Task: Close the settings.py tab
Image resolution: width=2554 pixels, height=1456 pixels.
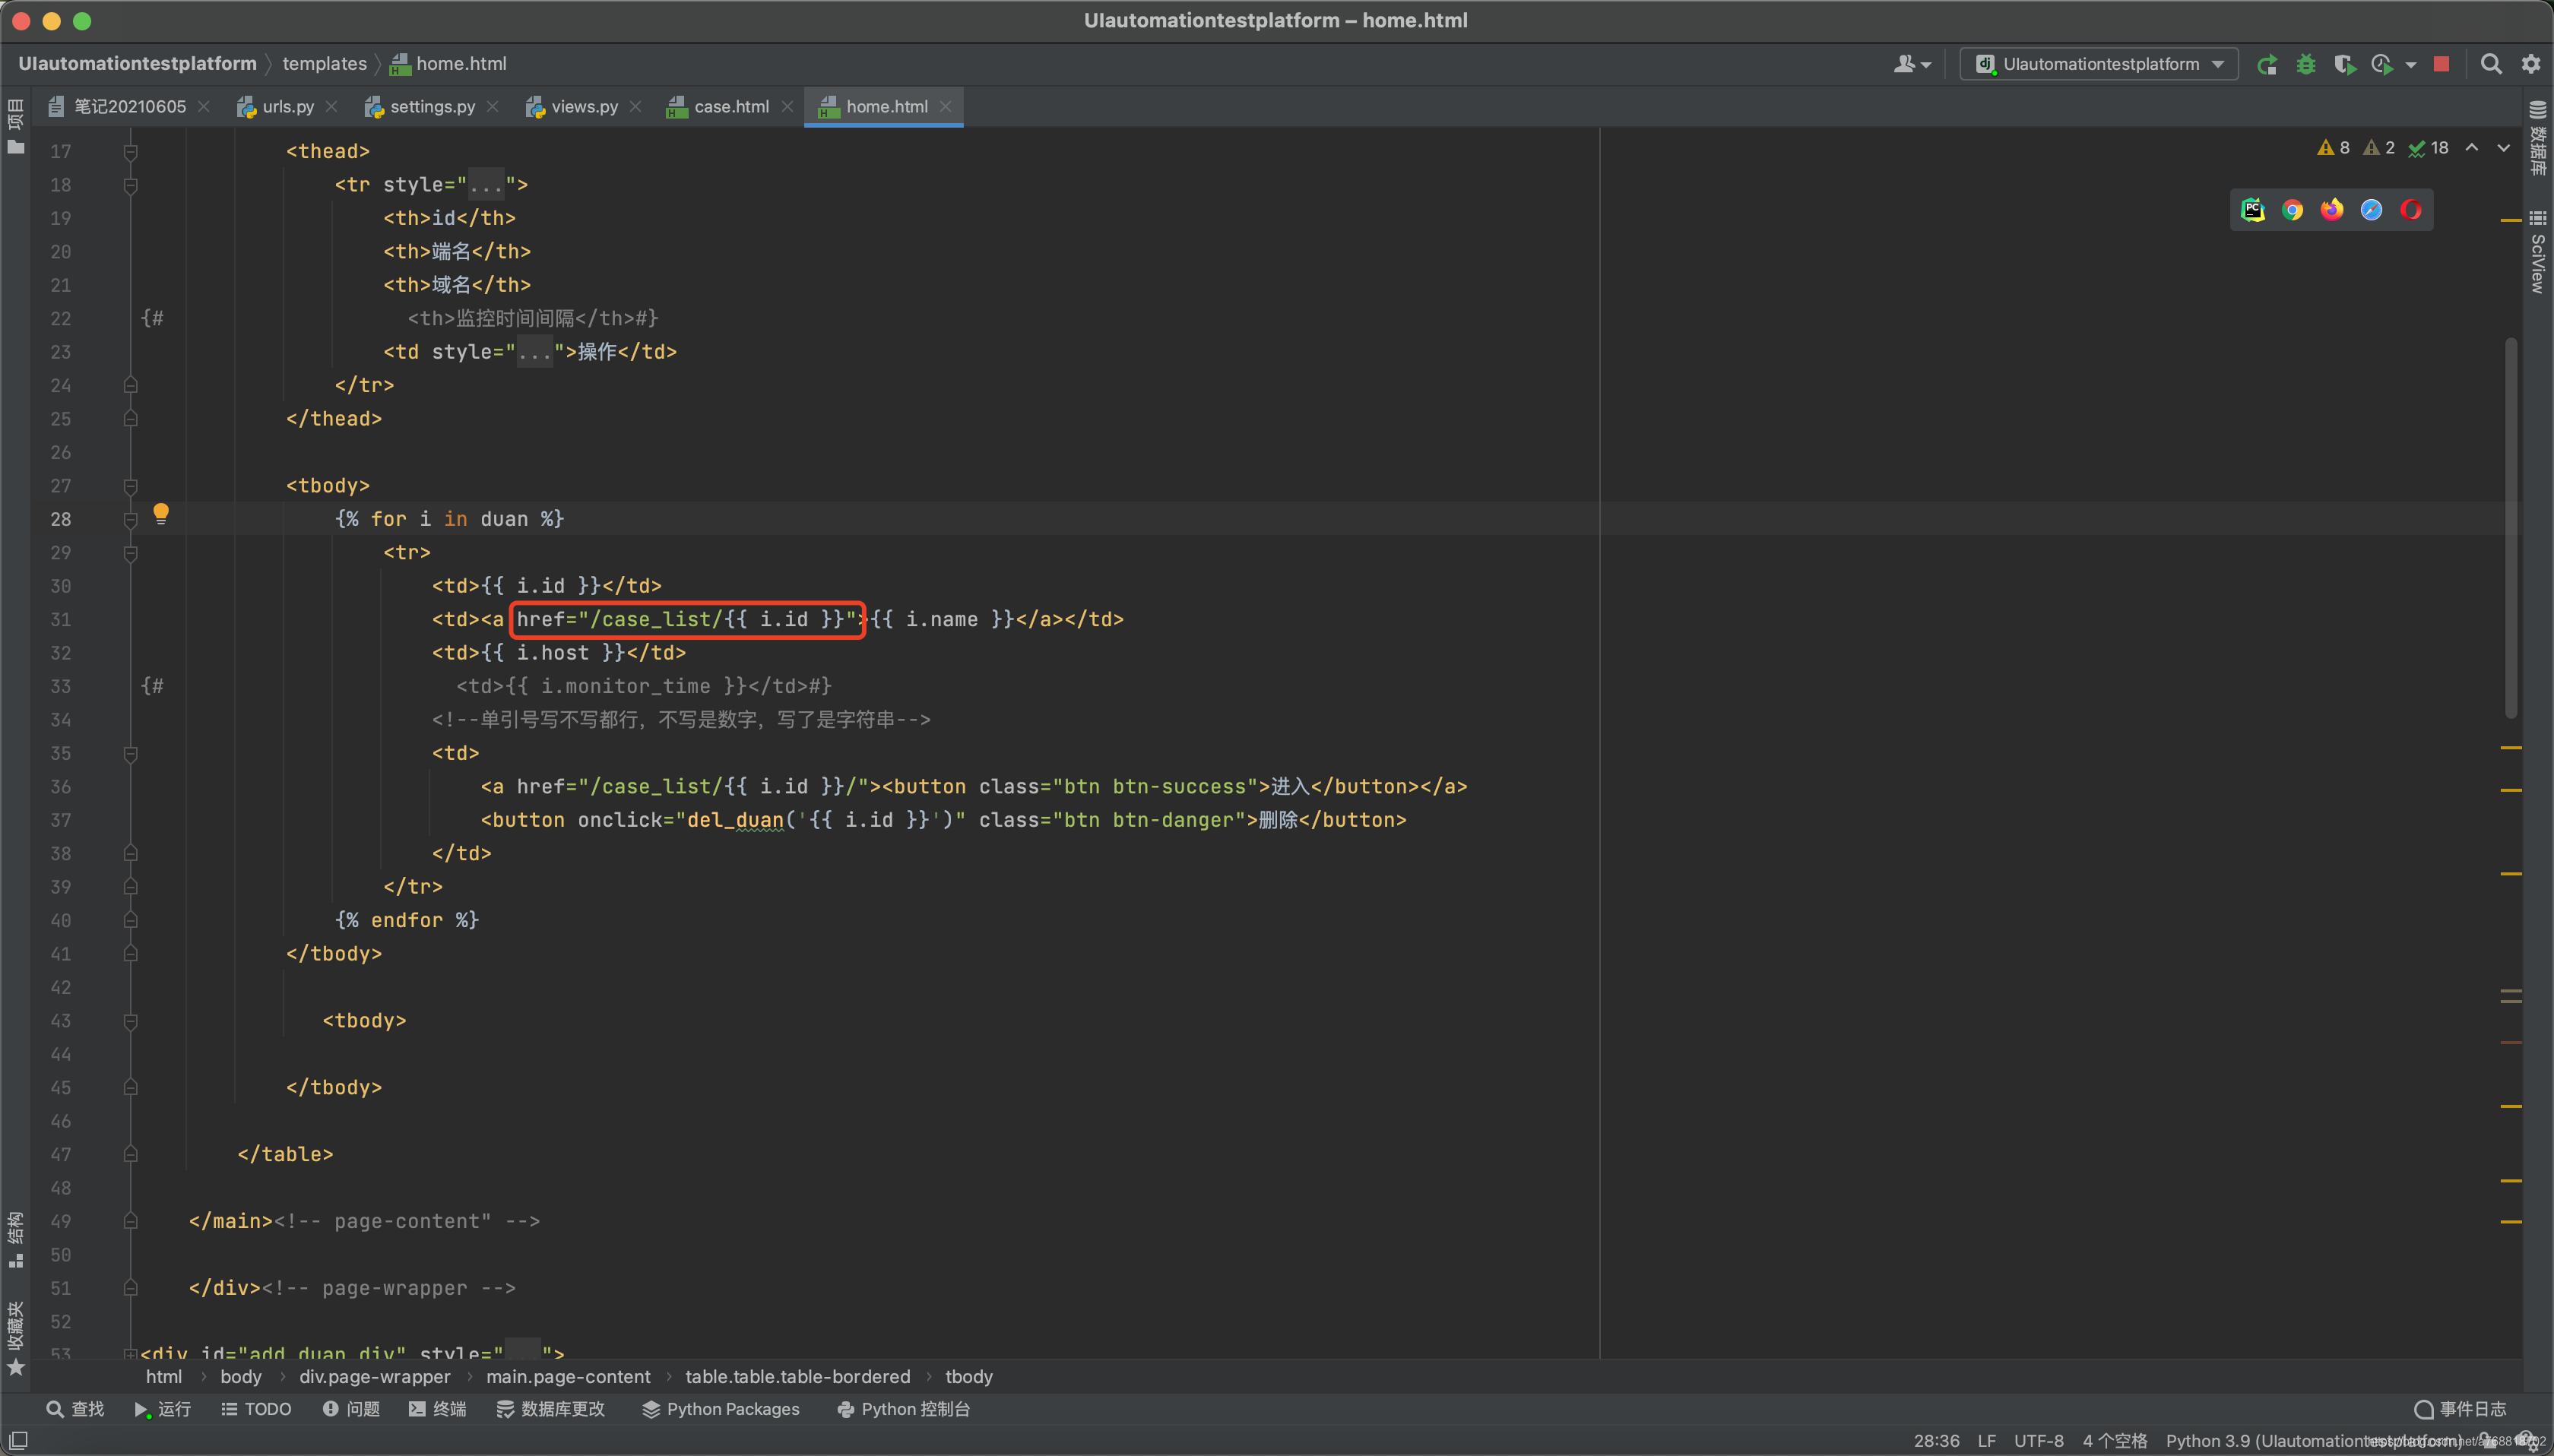Action: 493,106
